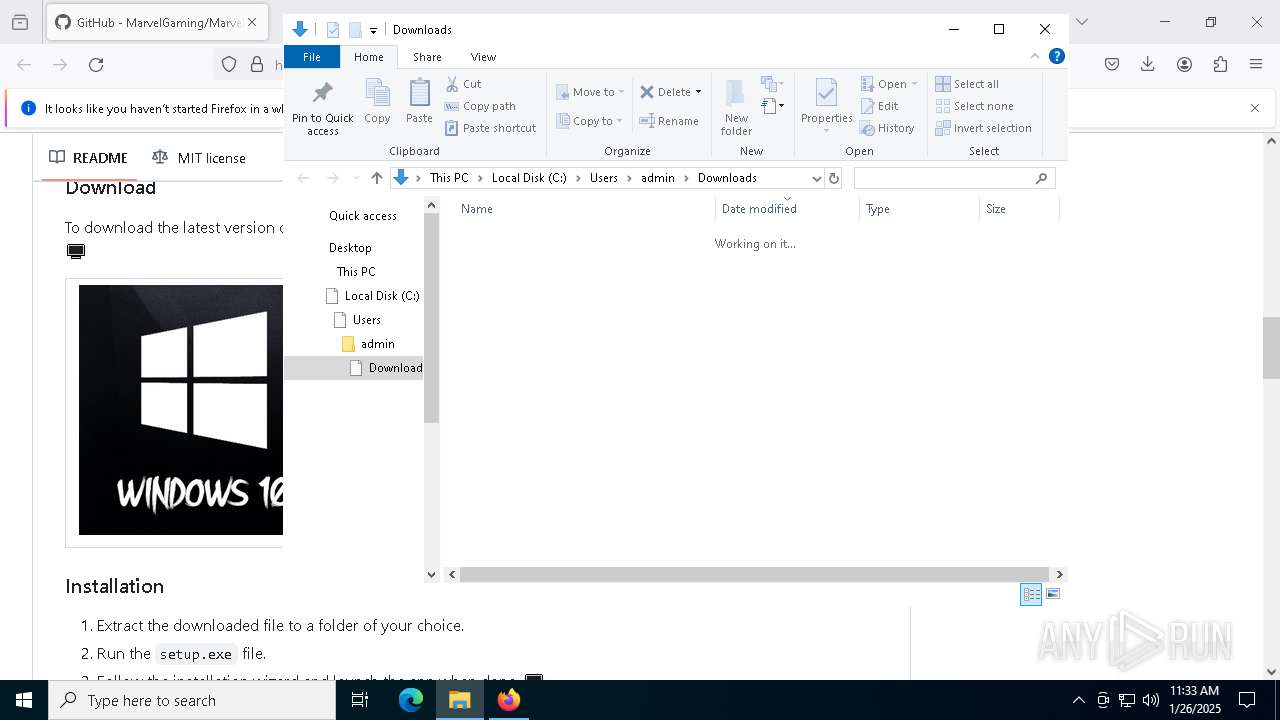Expand the Delete options arrow
The height and width of the screenshot is (720, 1280).
698,92
